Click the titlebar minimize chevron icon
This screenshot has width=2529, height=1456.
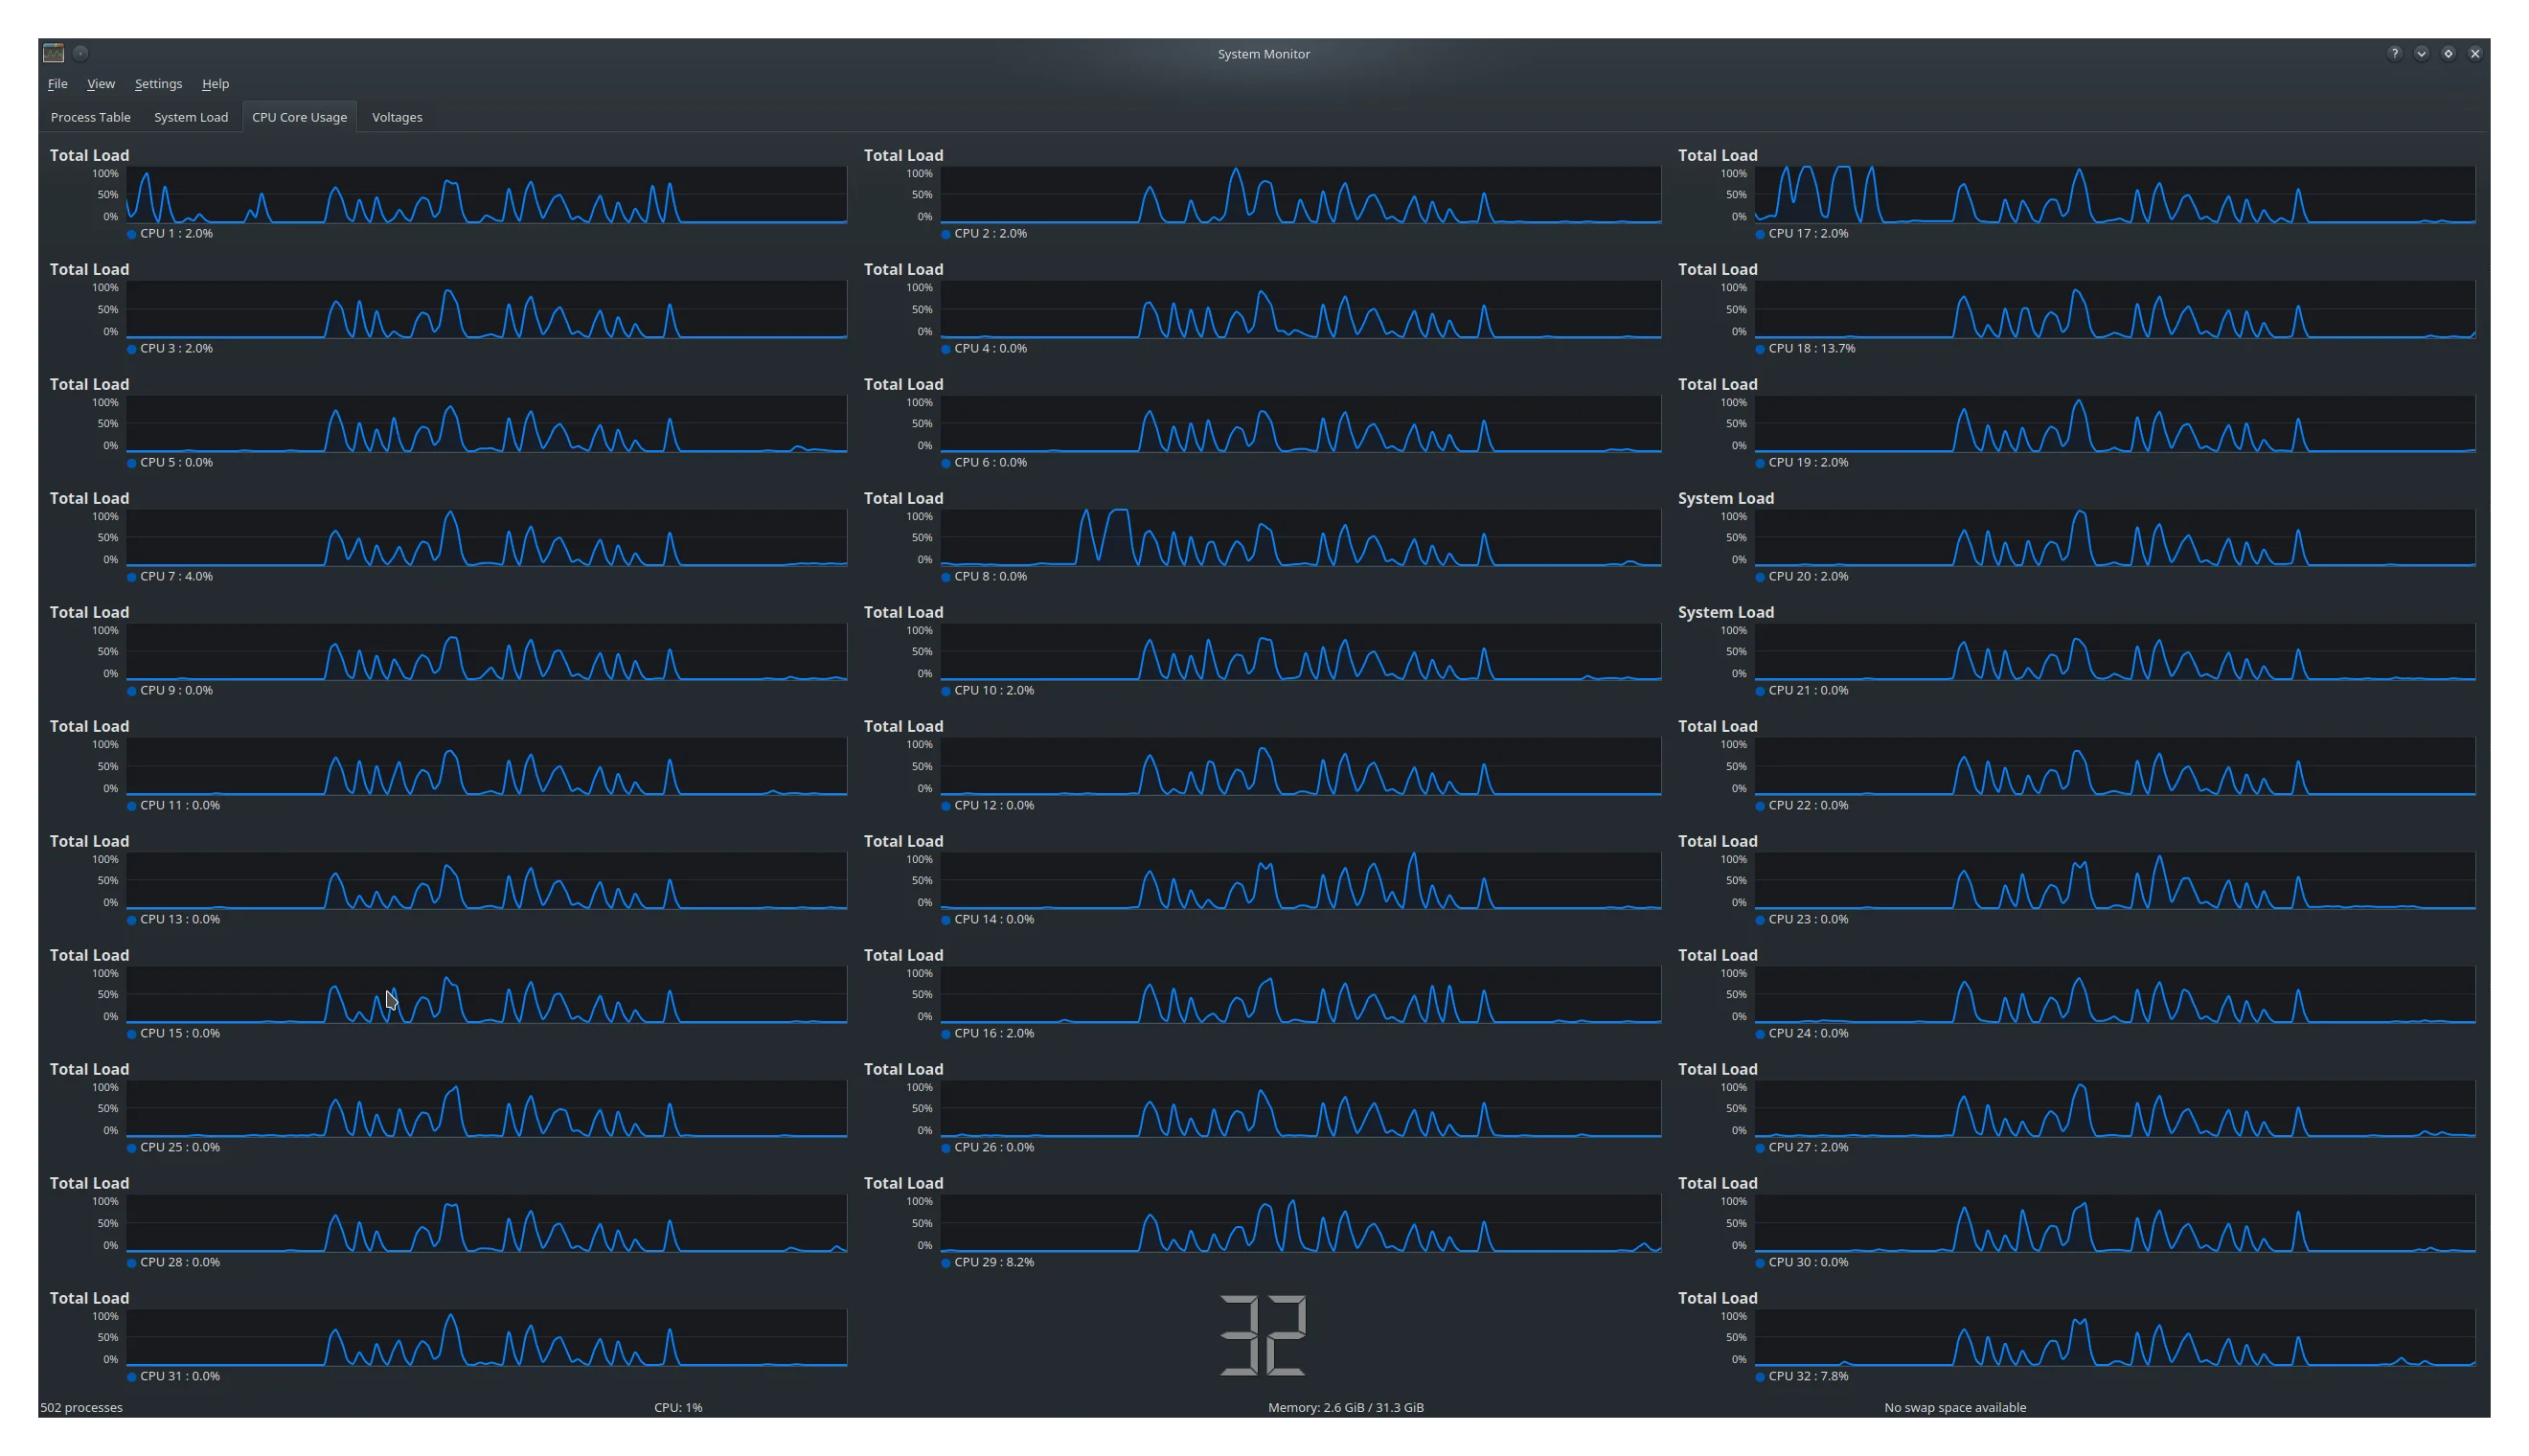click(2421, 54)
